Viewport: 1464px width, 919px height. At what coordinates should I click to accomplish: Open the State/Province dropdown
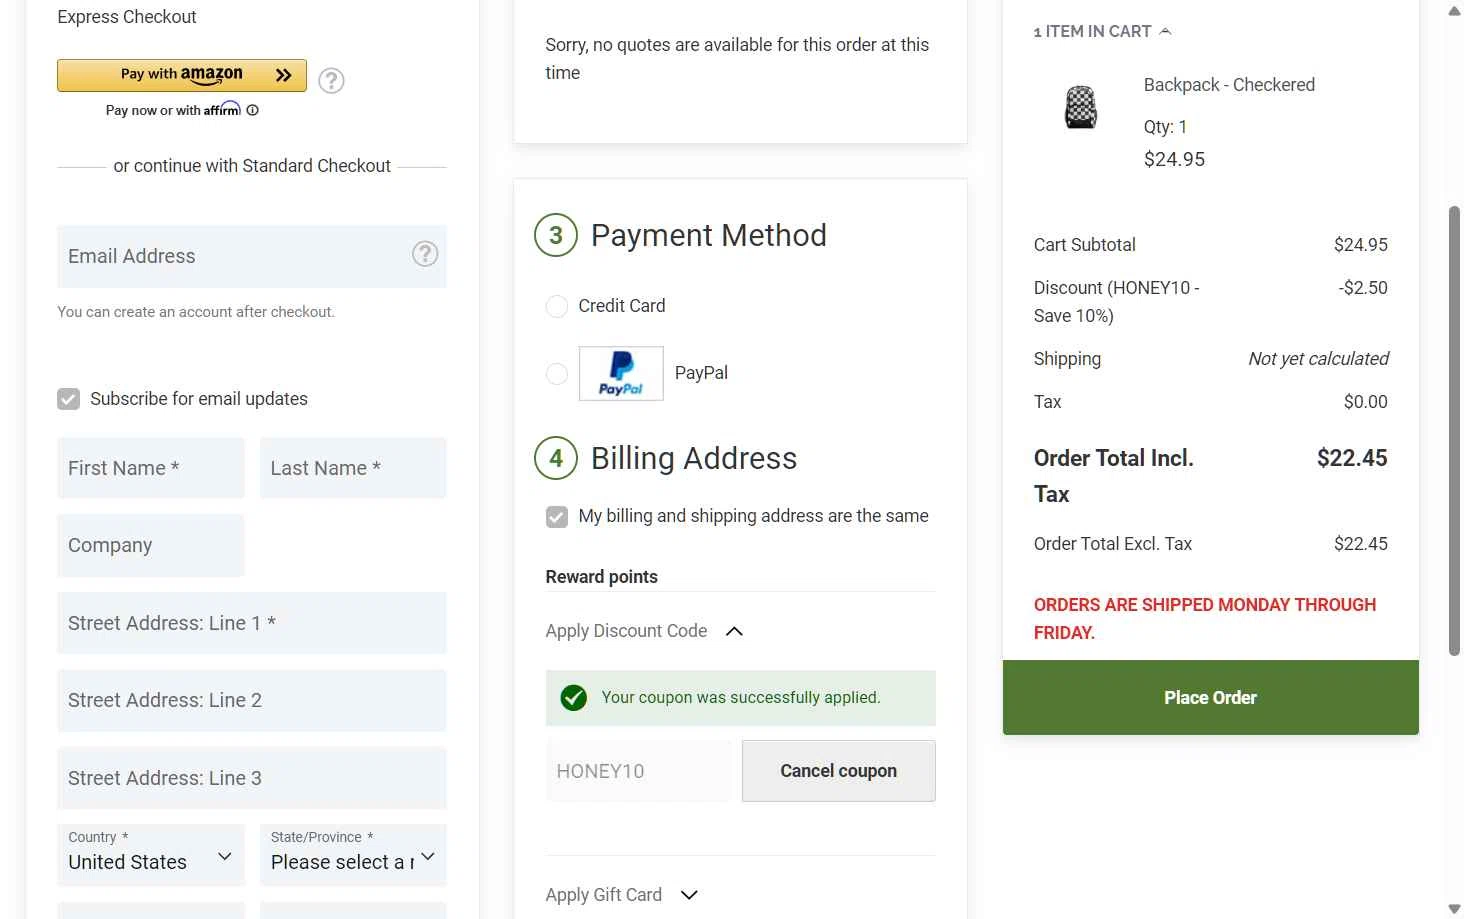353,856
